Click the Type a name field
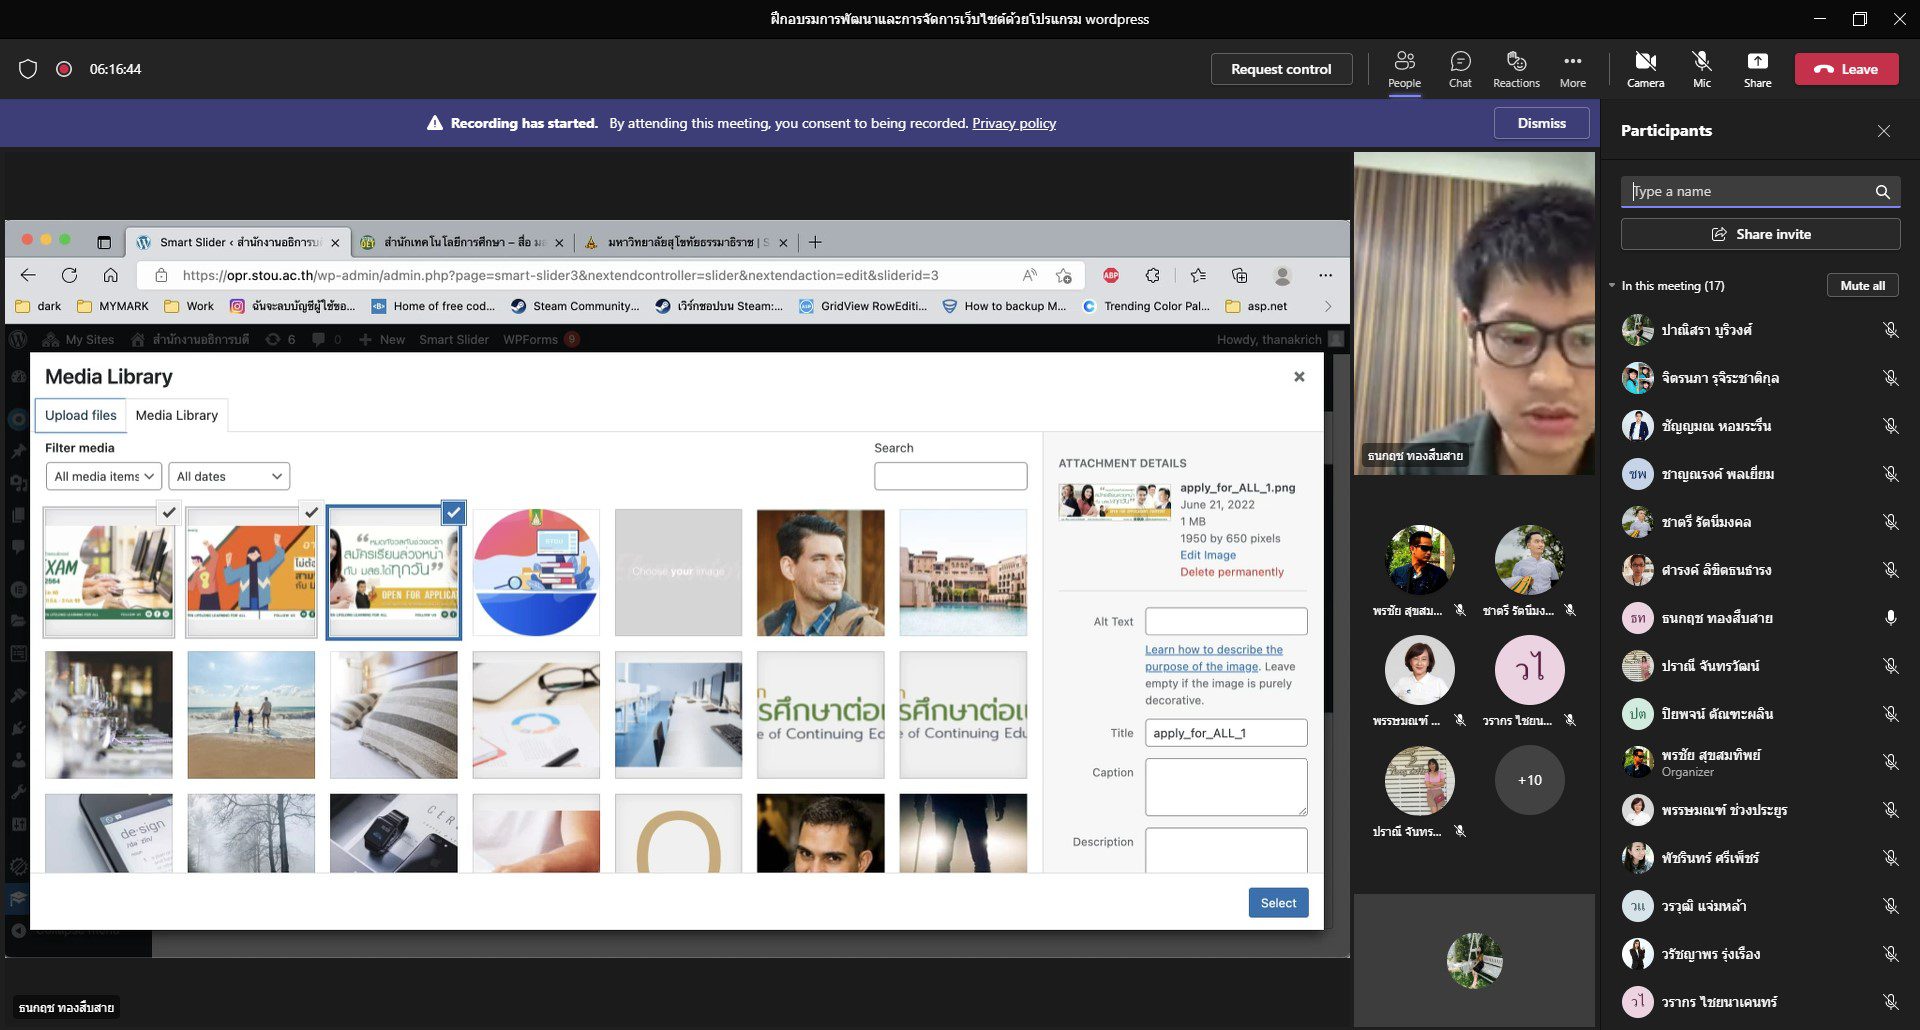 [1750, 192]
